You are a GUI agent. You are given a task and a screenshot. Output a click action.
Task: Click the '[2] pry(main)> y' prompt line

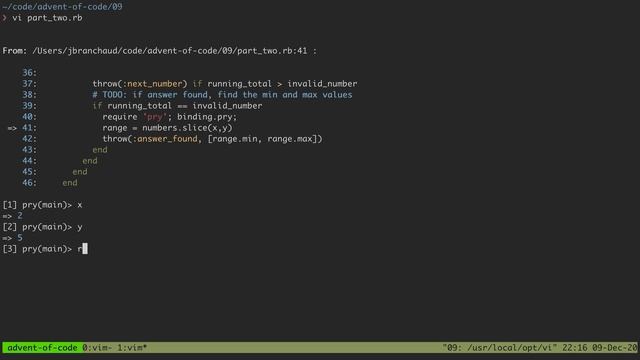click(42, 227)
